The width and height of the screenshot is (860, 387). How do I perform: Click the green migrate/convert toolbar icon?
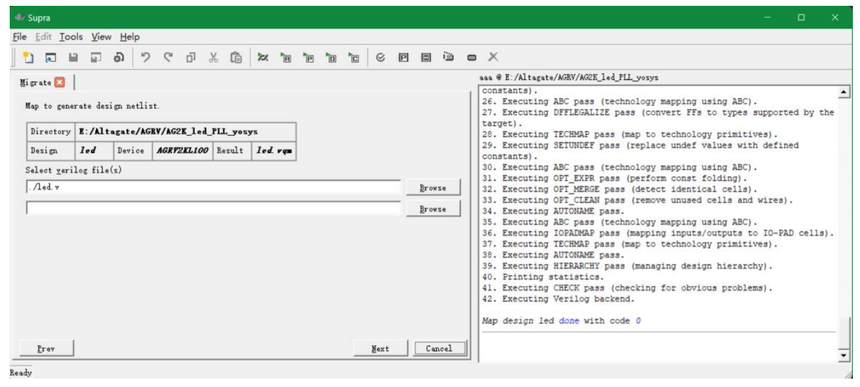(x=263, y=57)
